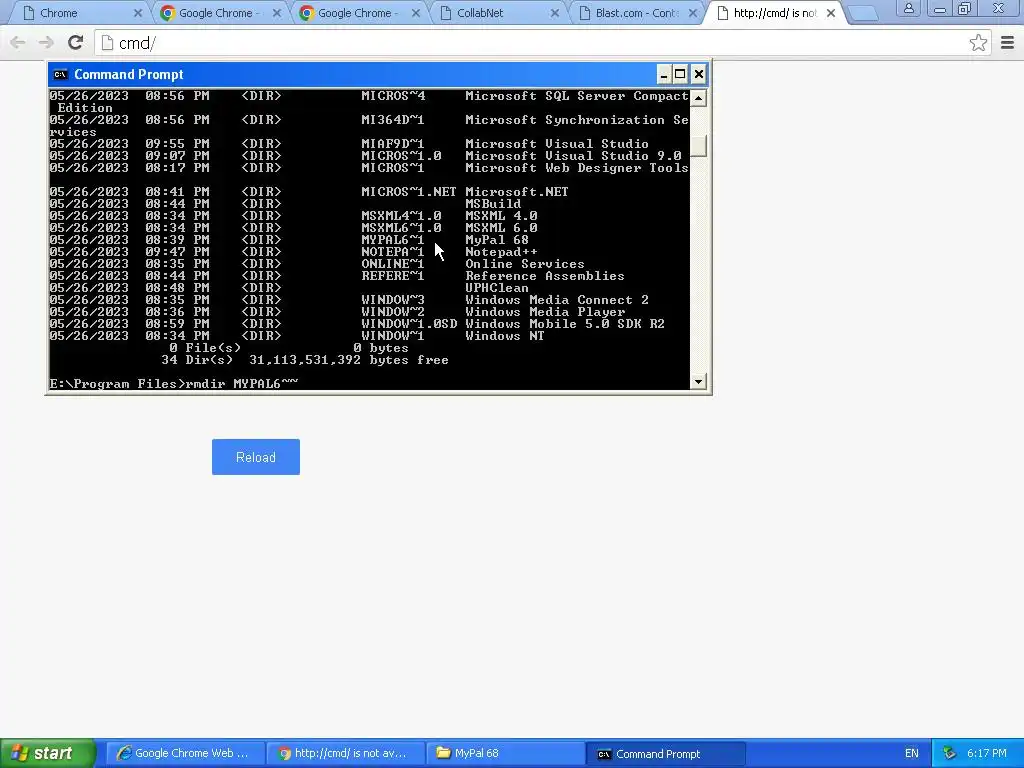Minimize the Chrome browser window
This screenshot has height=768, width=1024.
point(940,8)
